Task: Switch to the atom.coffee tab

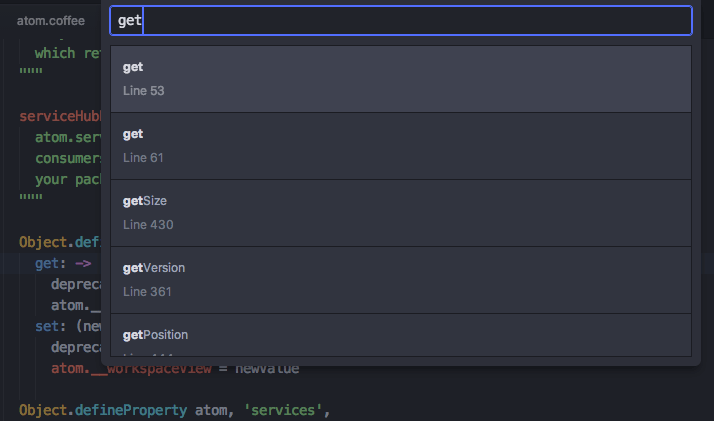Action: (x=51, y=20)
